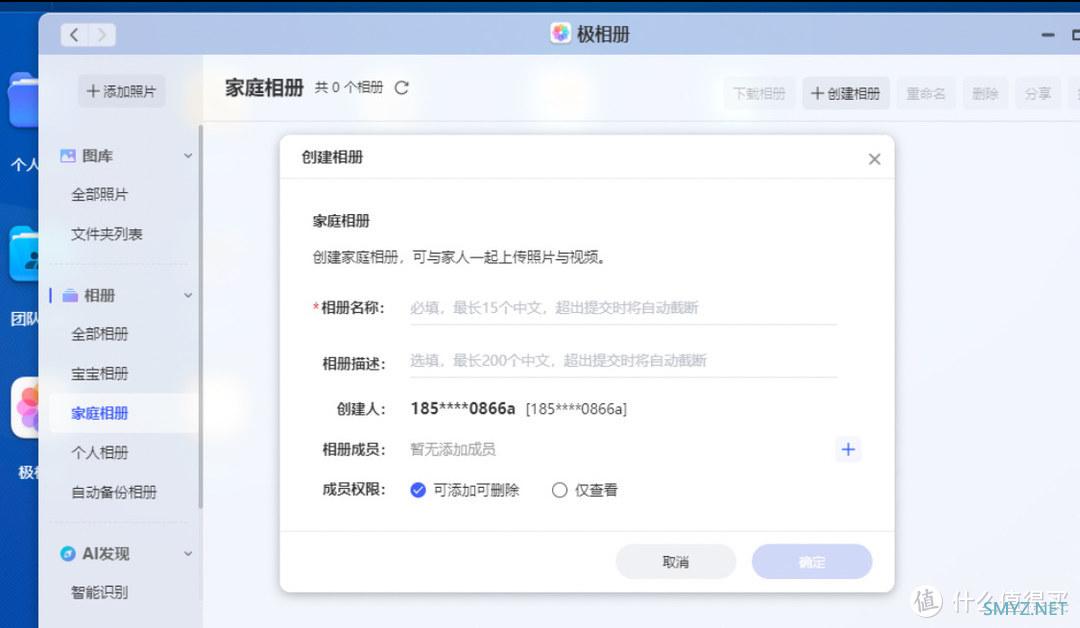Minimize the 极相册 window

coord(1048,34)
